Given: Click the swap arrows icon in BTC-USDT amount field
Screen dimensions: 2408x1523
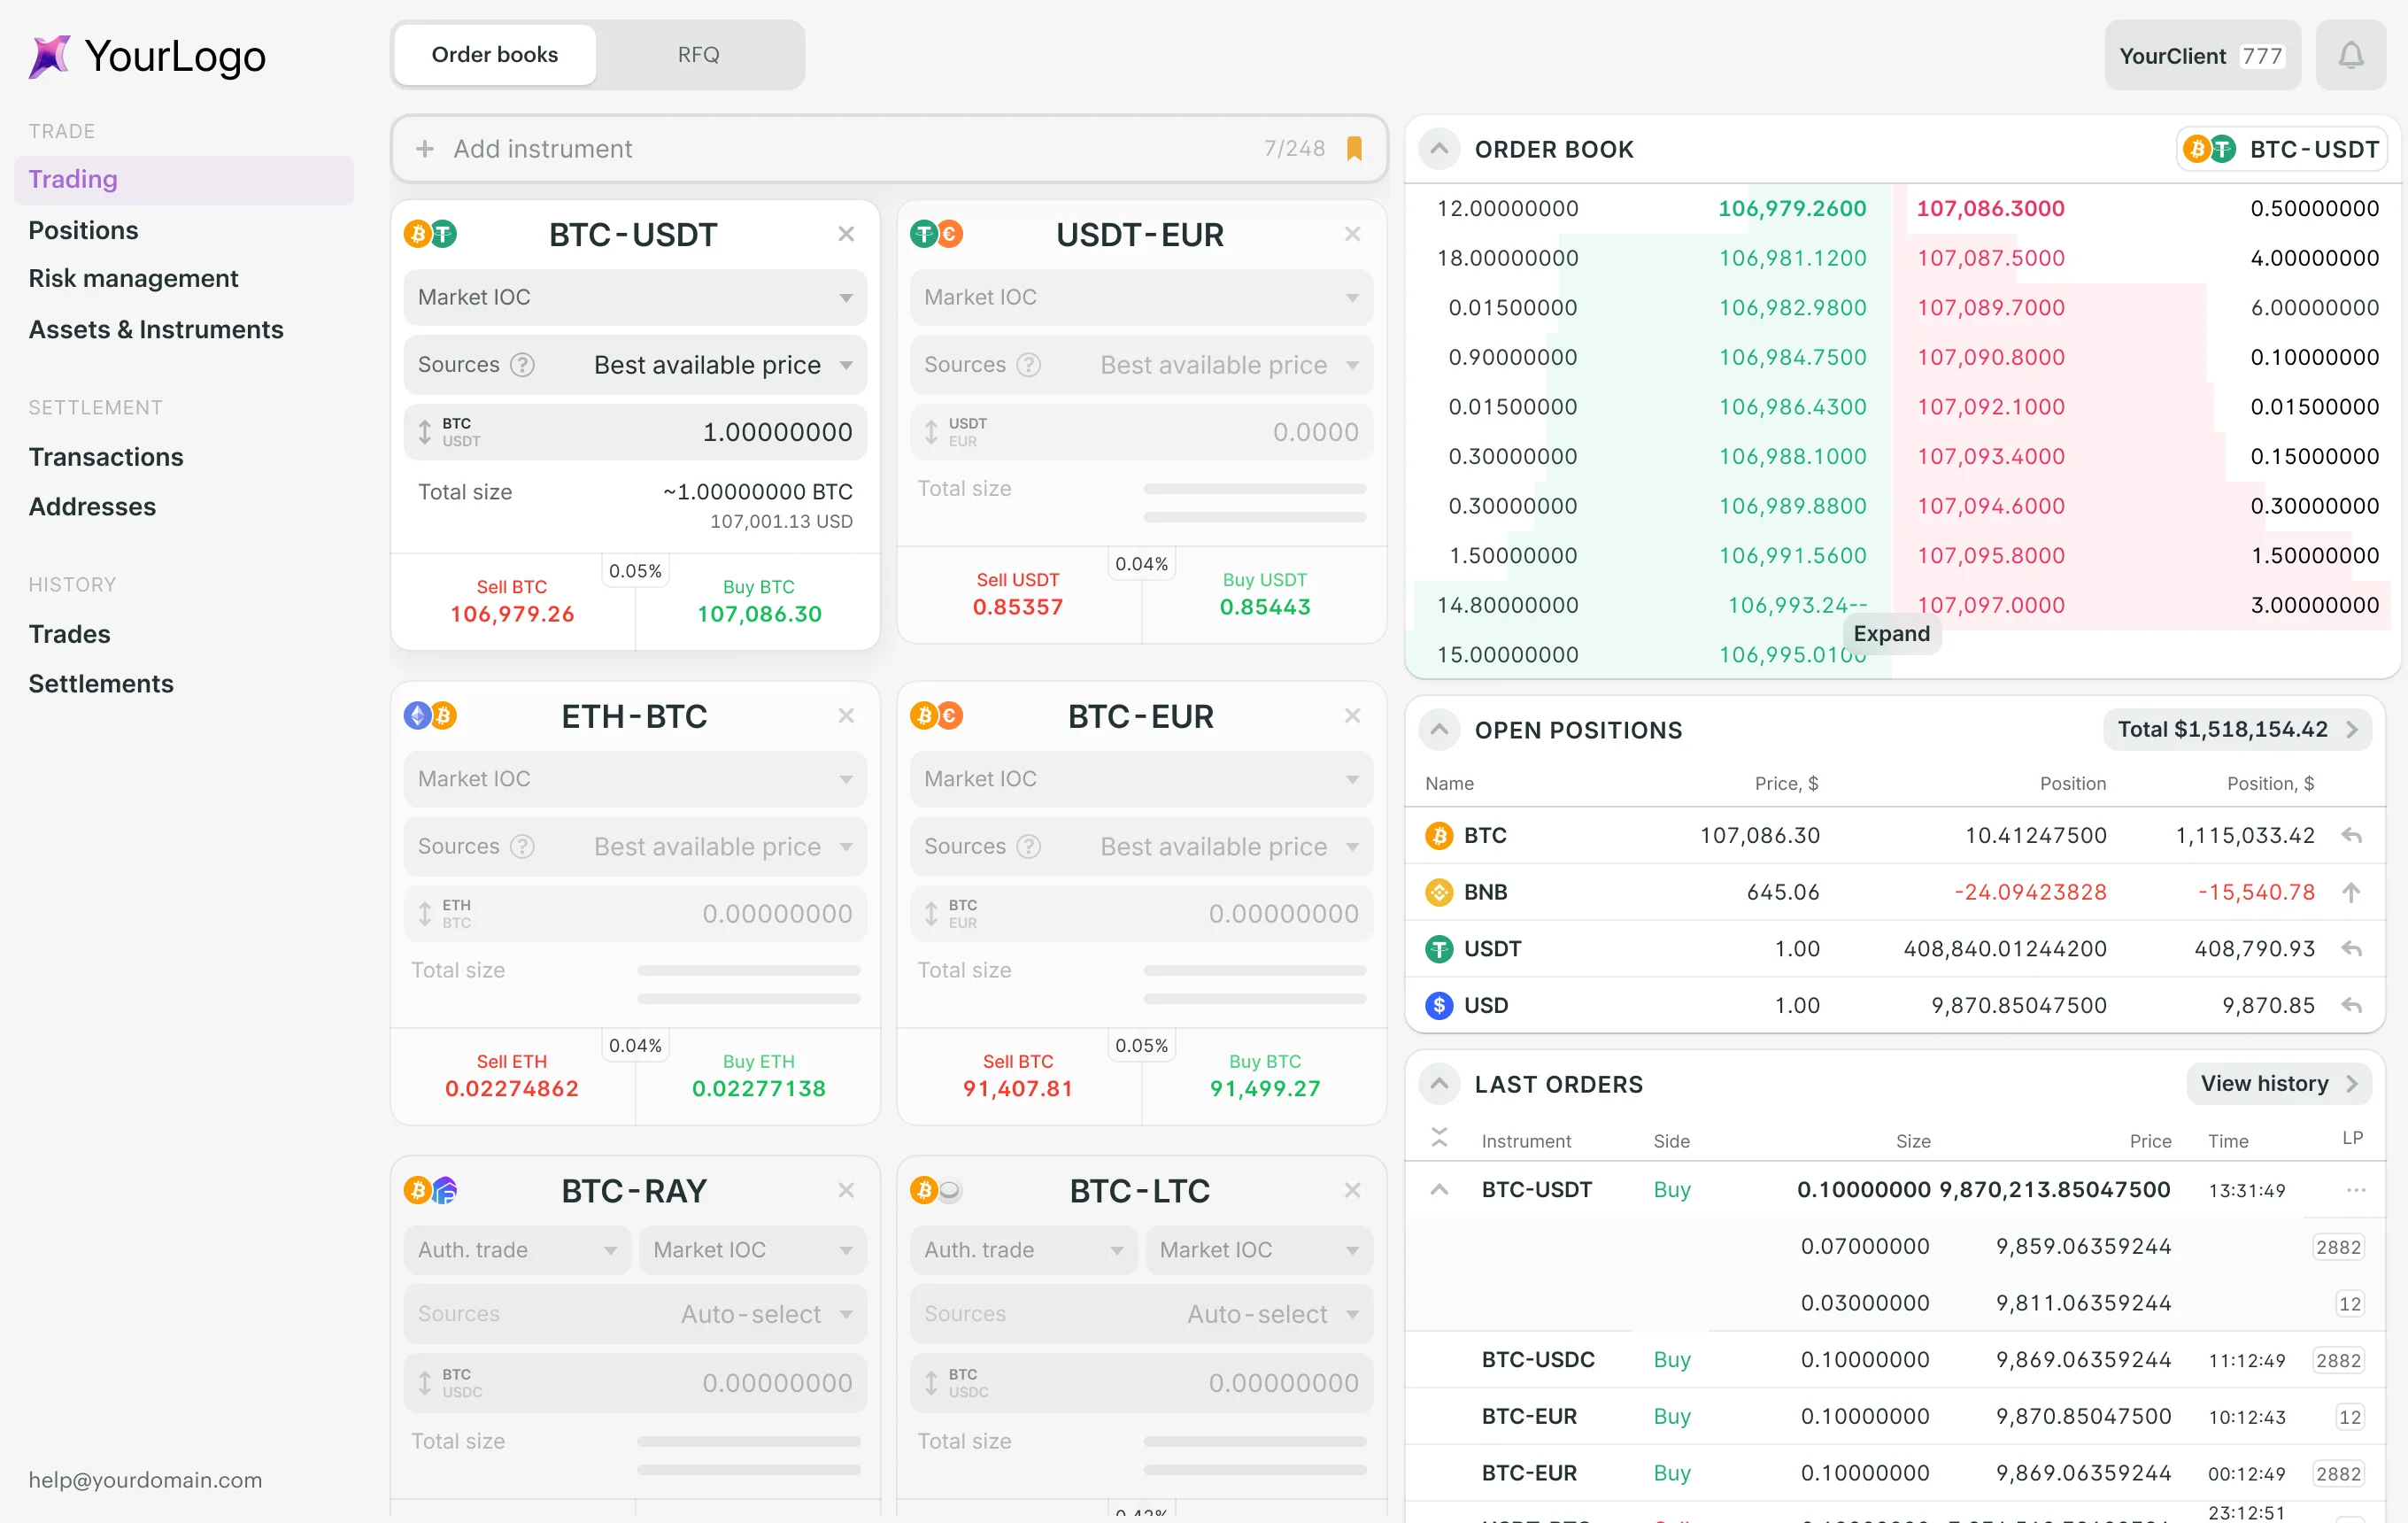Looking at the screenshot, I should point(425,432).
